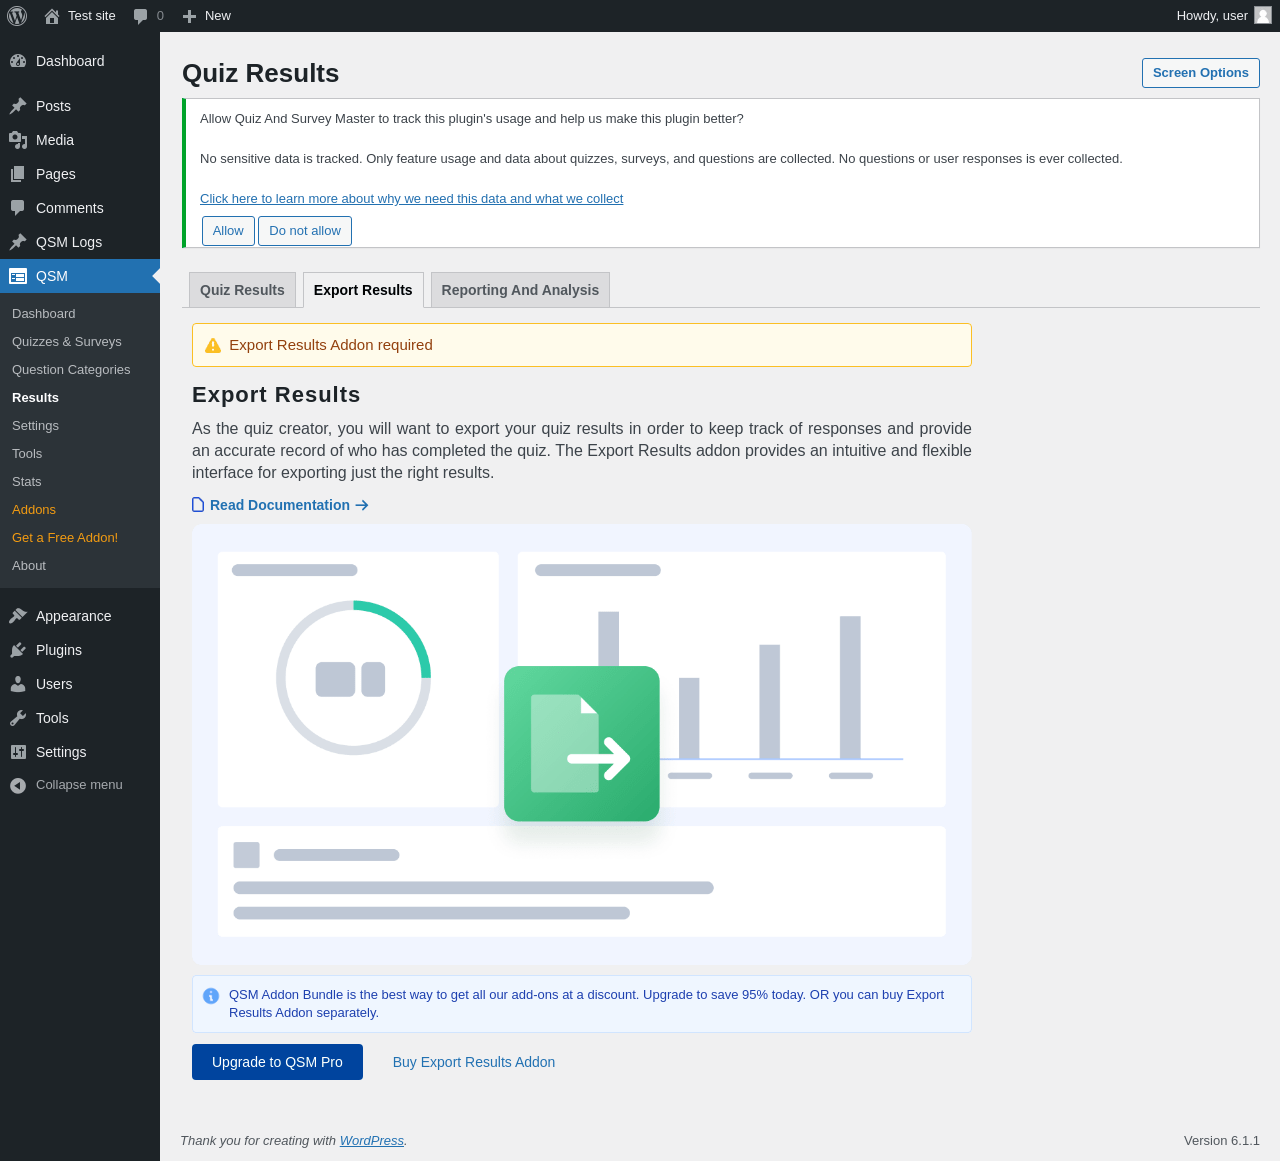This screenshot has width=1280, height=1161.
Task: Click the Do not allow button
Action: (305, 231)
